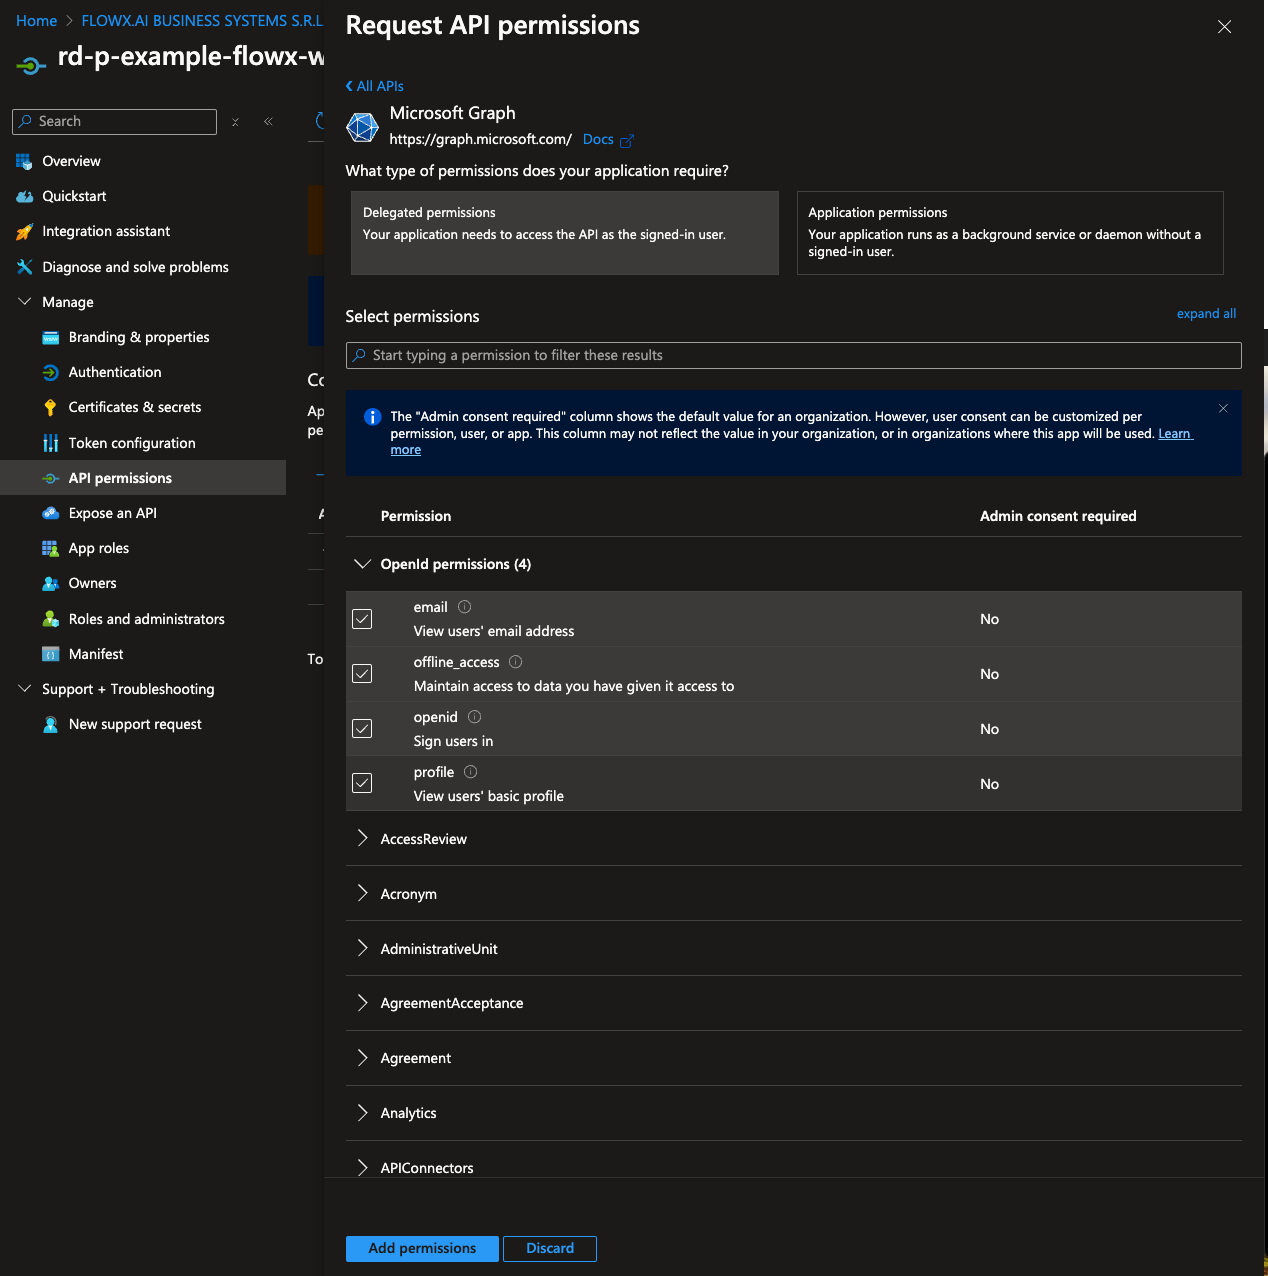The height and width of the screenshot is (1276, 1268).
Task: Open the Learn more link in banner
Action: click(1175, 433)
